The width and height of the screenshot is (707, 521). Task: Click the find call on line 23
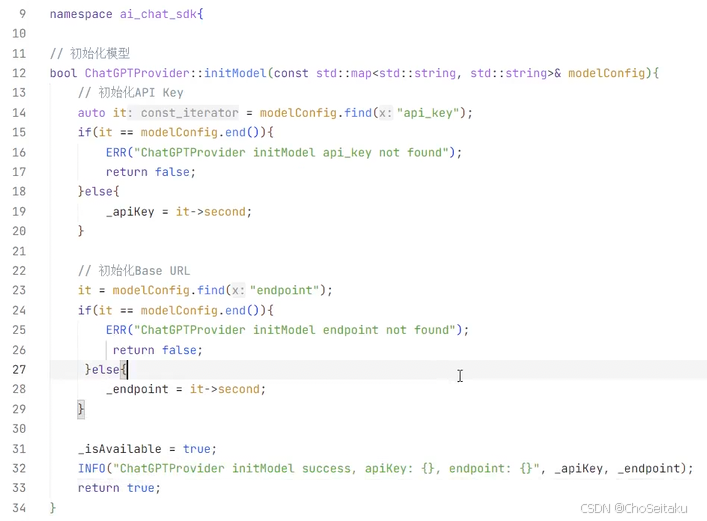point(211,290)
